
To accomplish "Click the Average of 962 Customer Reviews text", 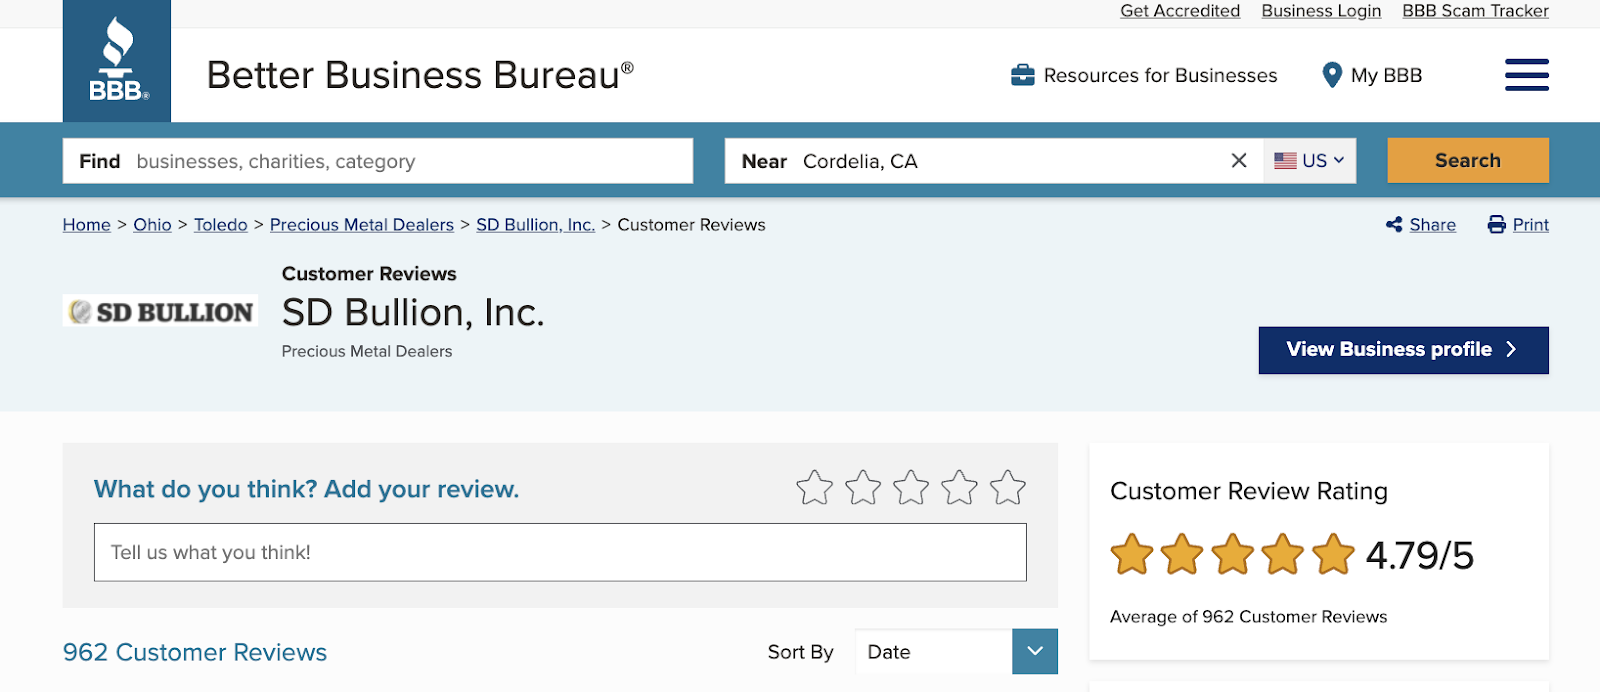I will [x=1248, y=617].
